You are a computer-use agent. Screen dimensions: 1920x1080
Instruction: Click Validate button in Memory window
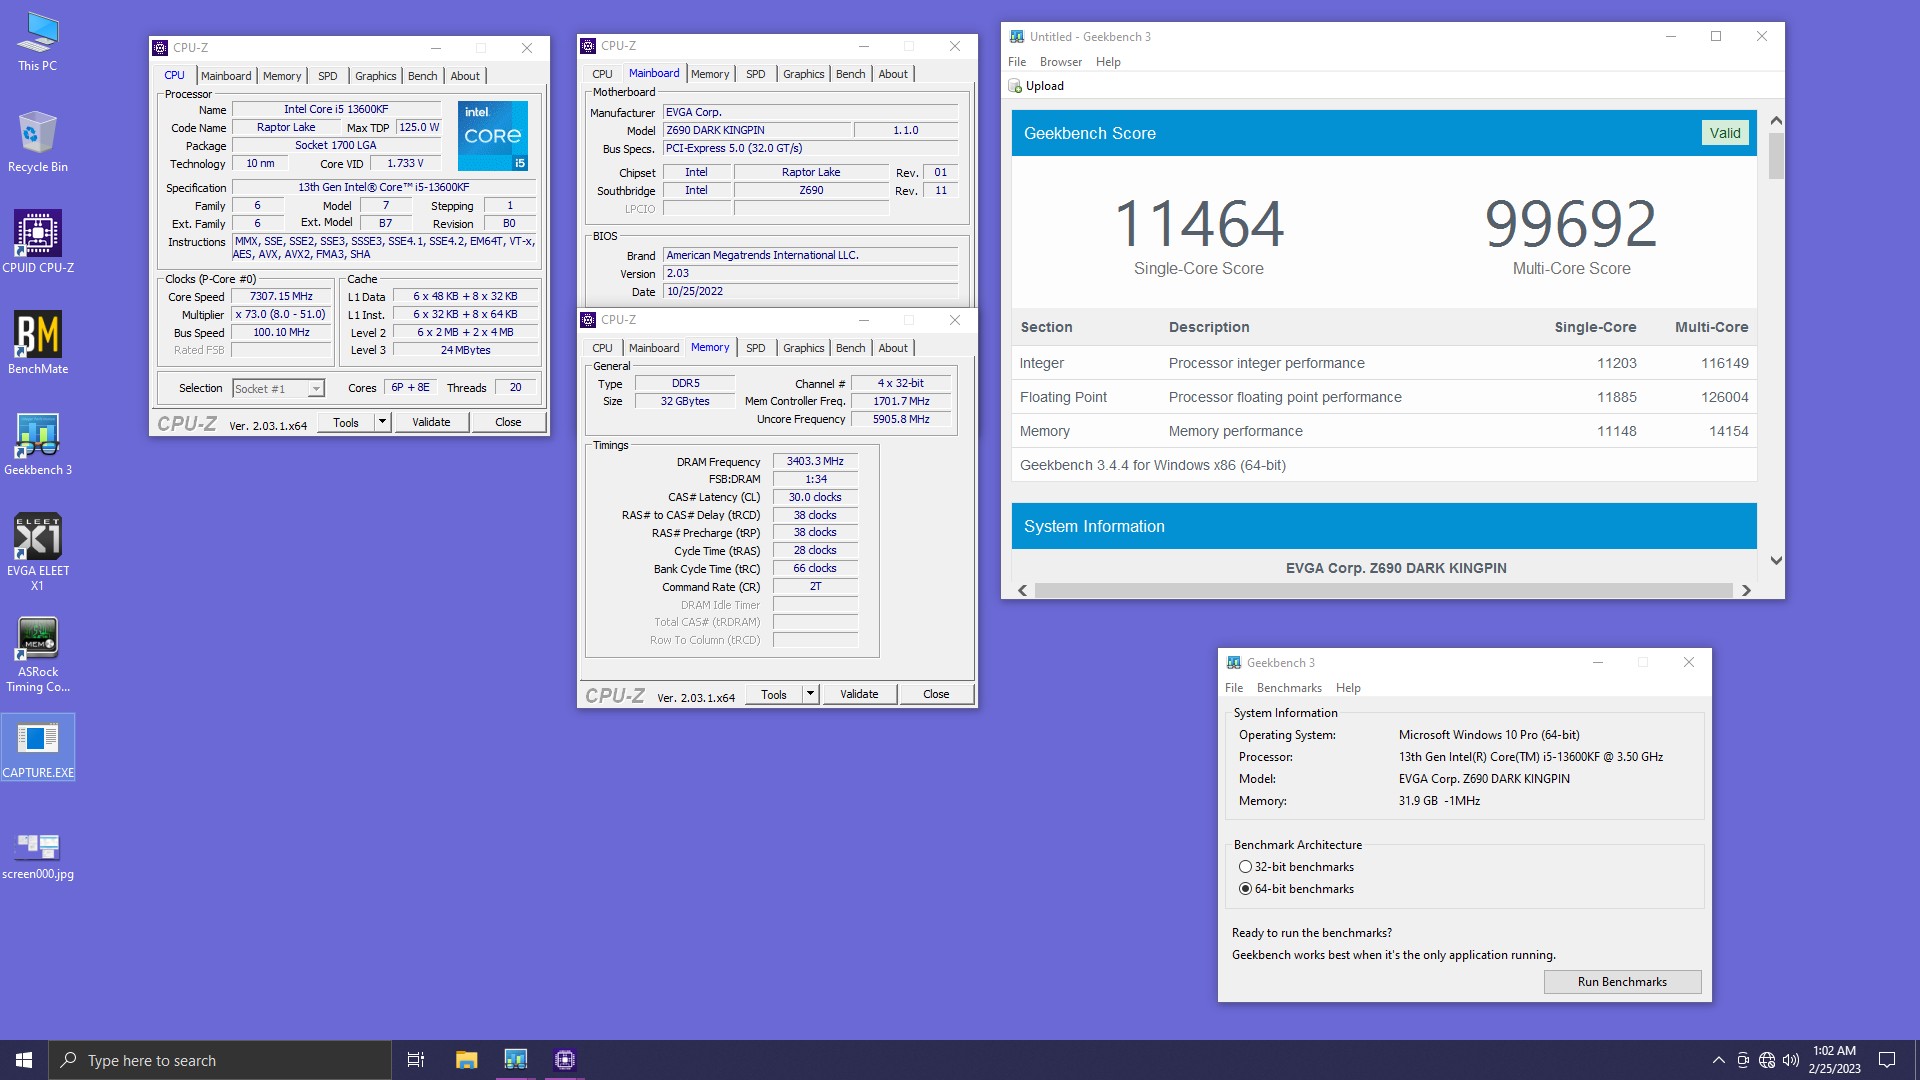coord(859,695)
